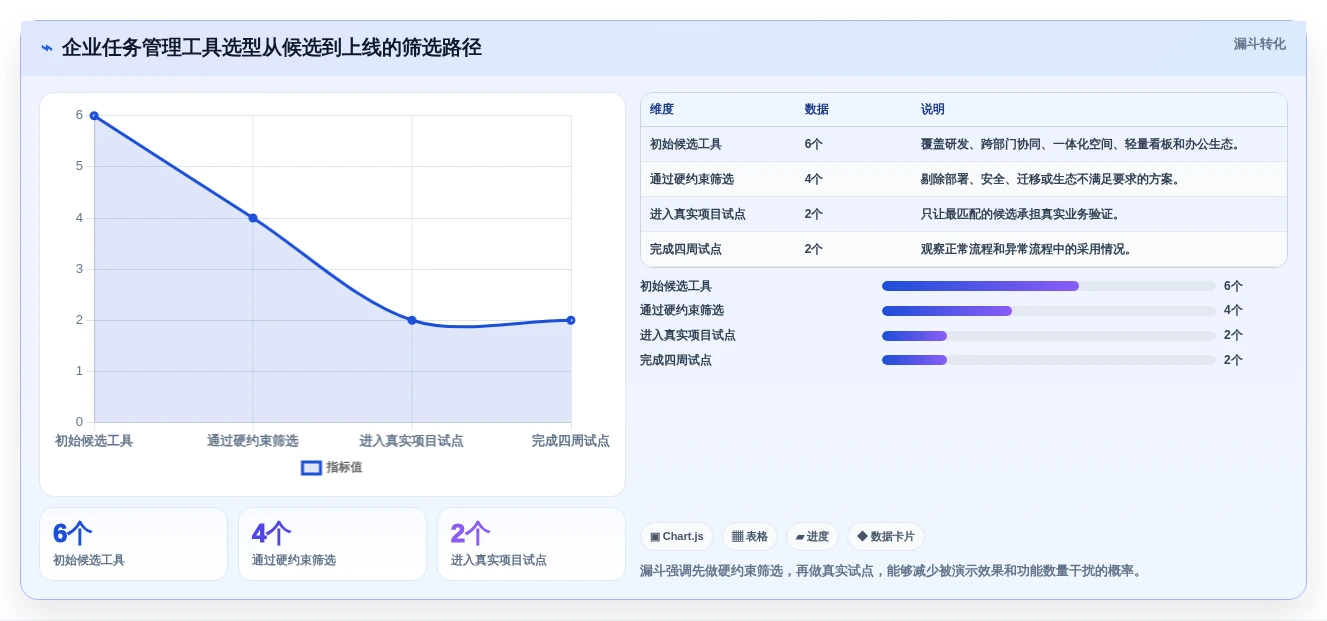Click the chart data point at 完成四周试点
The width and height of the screenshot is (1327, 621).
(571, 320)
